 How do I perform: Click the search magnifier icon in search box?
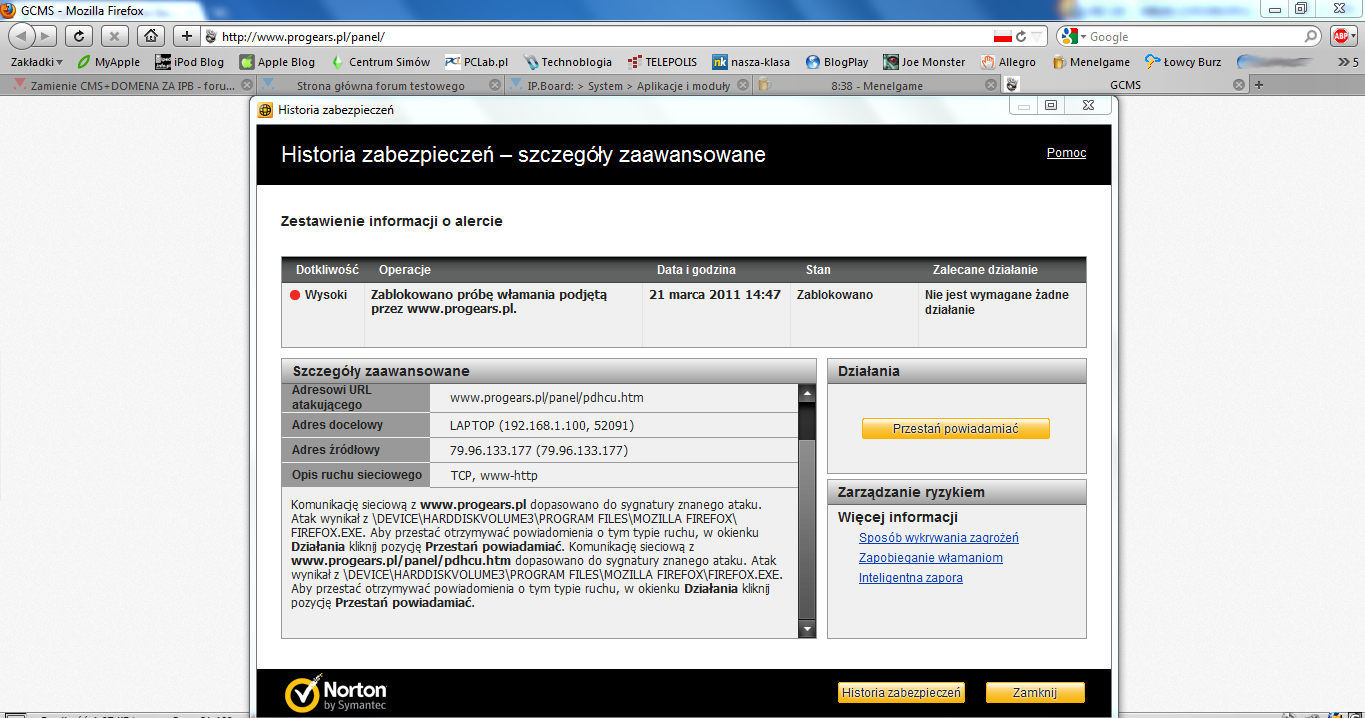click(1312, 36)
